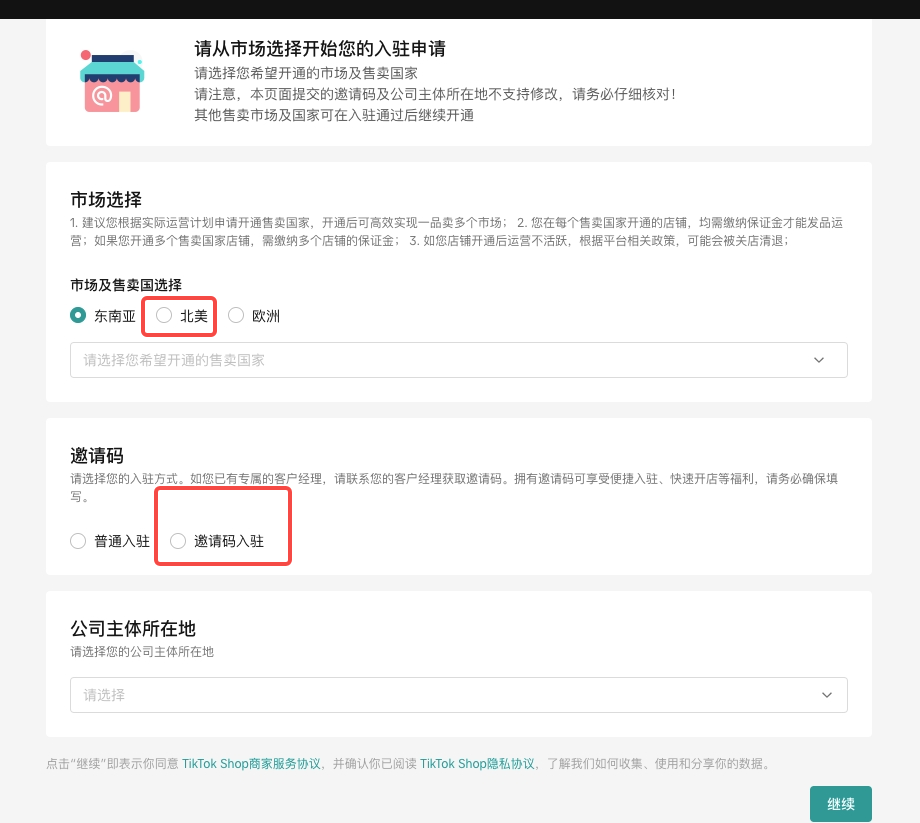
Task: Select the 东南亚 market radio button
Action: 78,316
